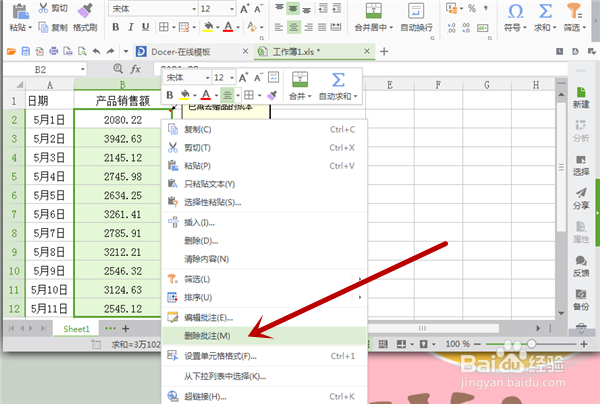The image size is (600, 404).
Task: Select column header G
Action: coord(487,85)
